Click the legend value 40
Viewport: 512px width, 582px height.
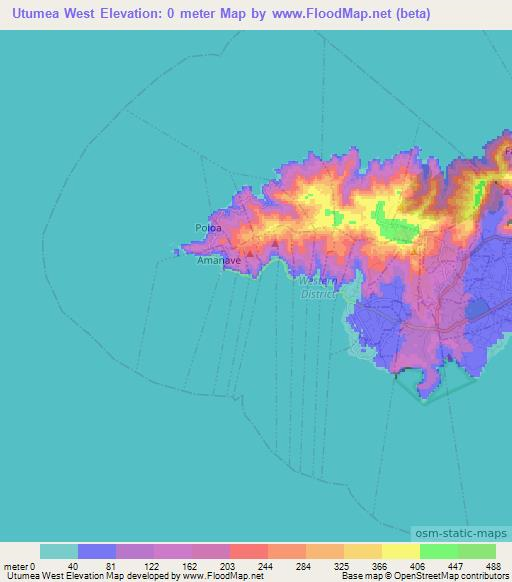coord(73,567)
